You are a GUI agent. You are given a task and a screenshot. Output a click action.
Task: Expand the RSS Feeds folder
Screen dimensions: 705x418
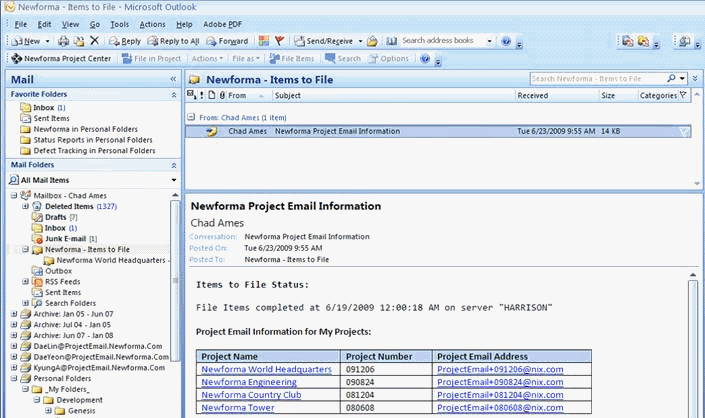pos(26,282)
